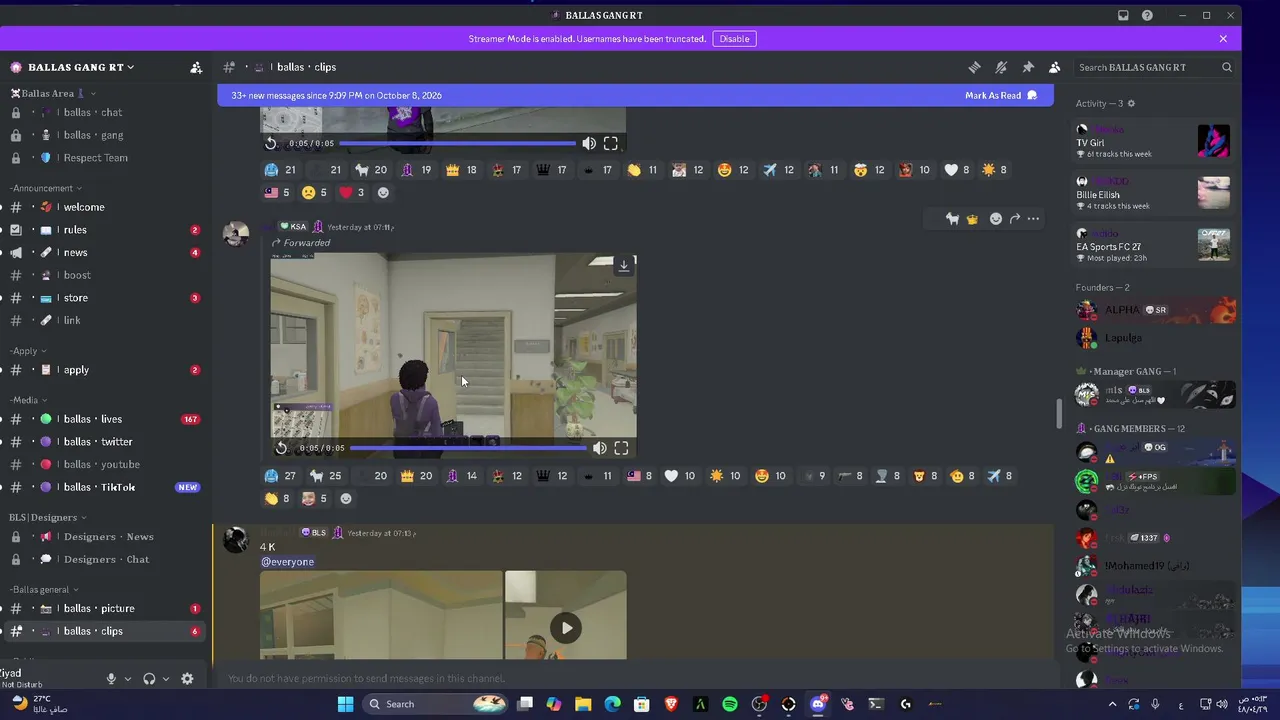Focus the Search BALLAS GANG RT field

(x=1154, y=67)
